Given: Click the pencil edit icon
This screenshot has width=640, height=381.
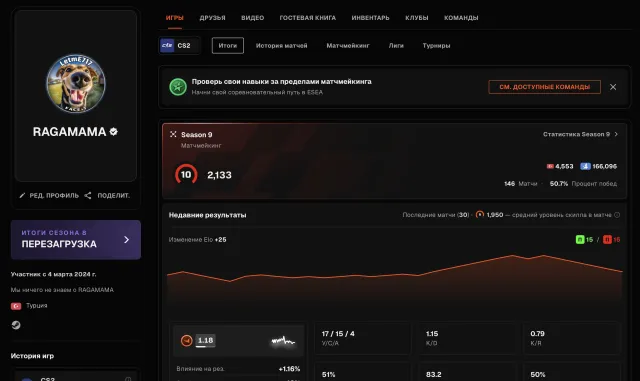Looking at the screenshot, I should [x=22, y=196].
